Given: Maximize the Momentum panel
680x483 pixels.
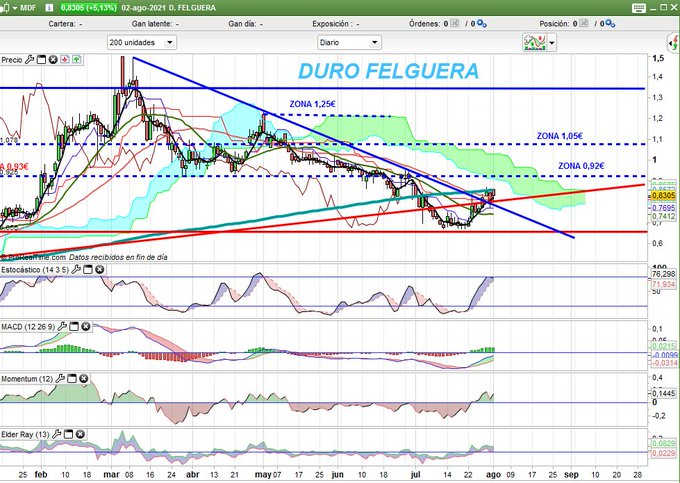Looking at the screenshot, I should [x=72, y=379].
